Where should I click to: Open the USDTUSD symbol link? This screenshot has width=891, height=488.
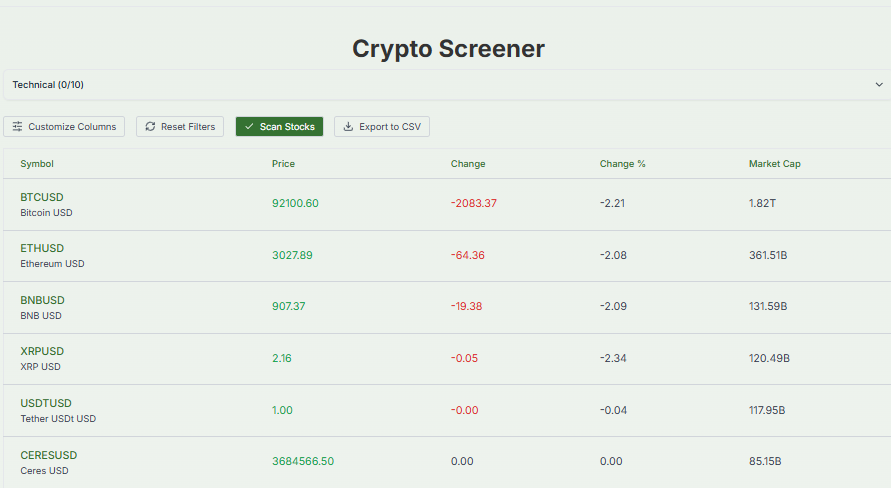[46, 403]
